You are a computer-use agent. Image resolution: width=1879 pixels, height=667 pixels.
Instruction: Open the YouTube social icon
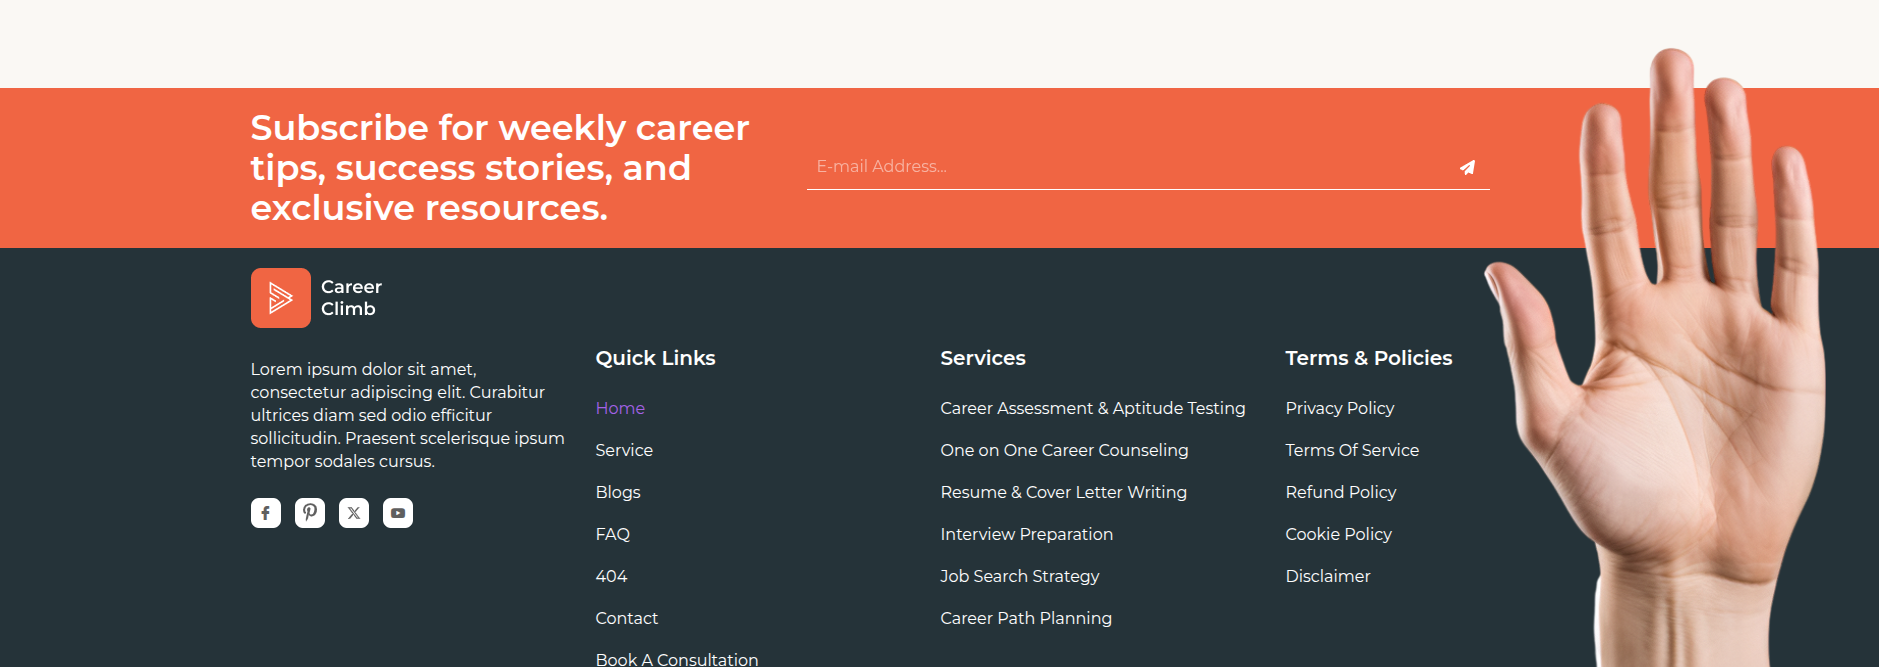(x=398, y=513)
